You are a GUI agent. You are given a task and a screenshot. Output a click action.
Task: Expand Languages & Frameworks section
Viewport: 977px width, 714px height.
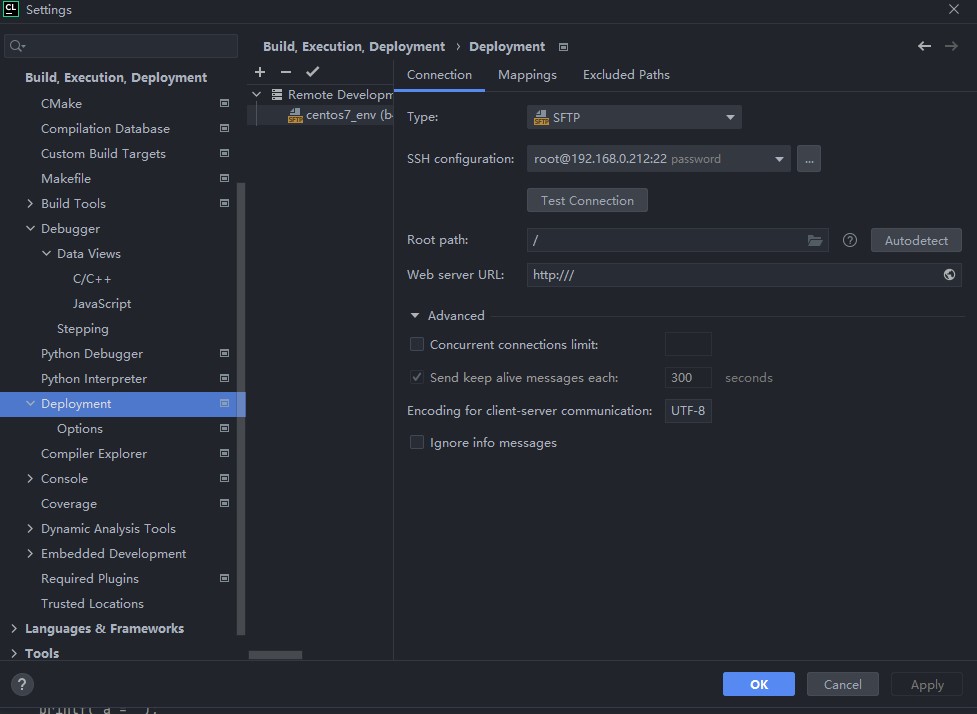tap(14, 629)
